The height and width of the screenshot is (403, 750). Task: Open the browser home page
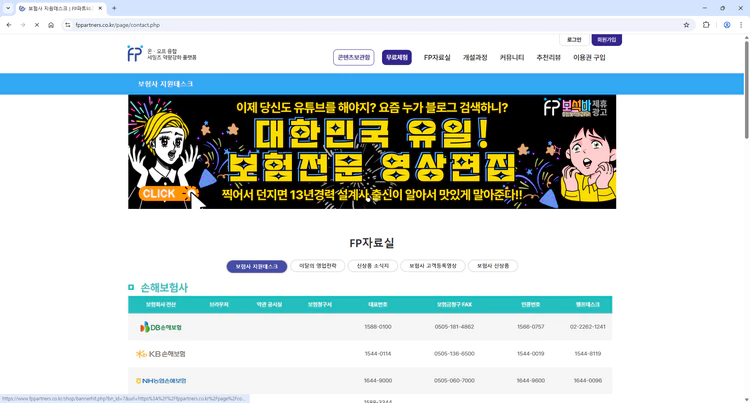[x=51, y=25]
